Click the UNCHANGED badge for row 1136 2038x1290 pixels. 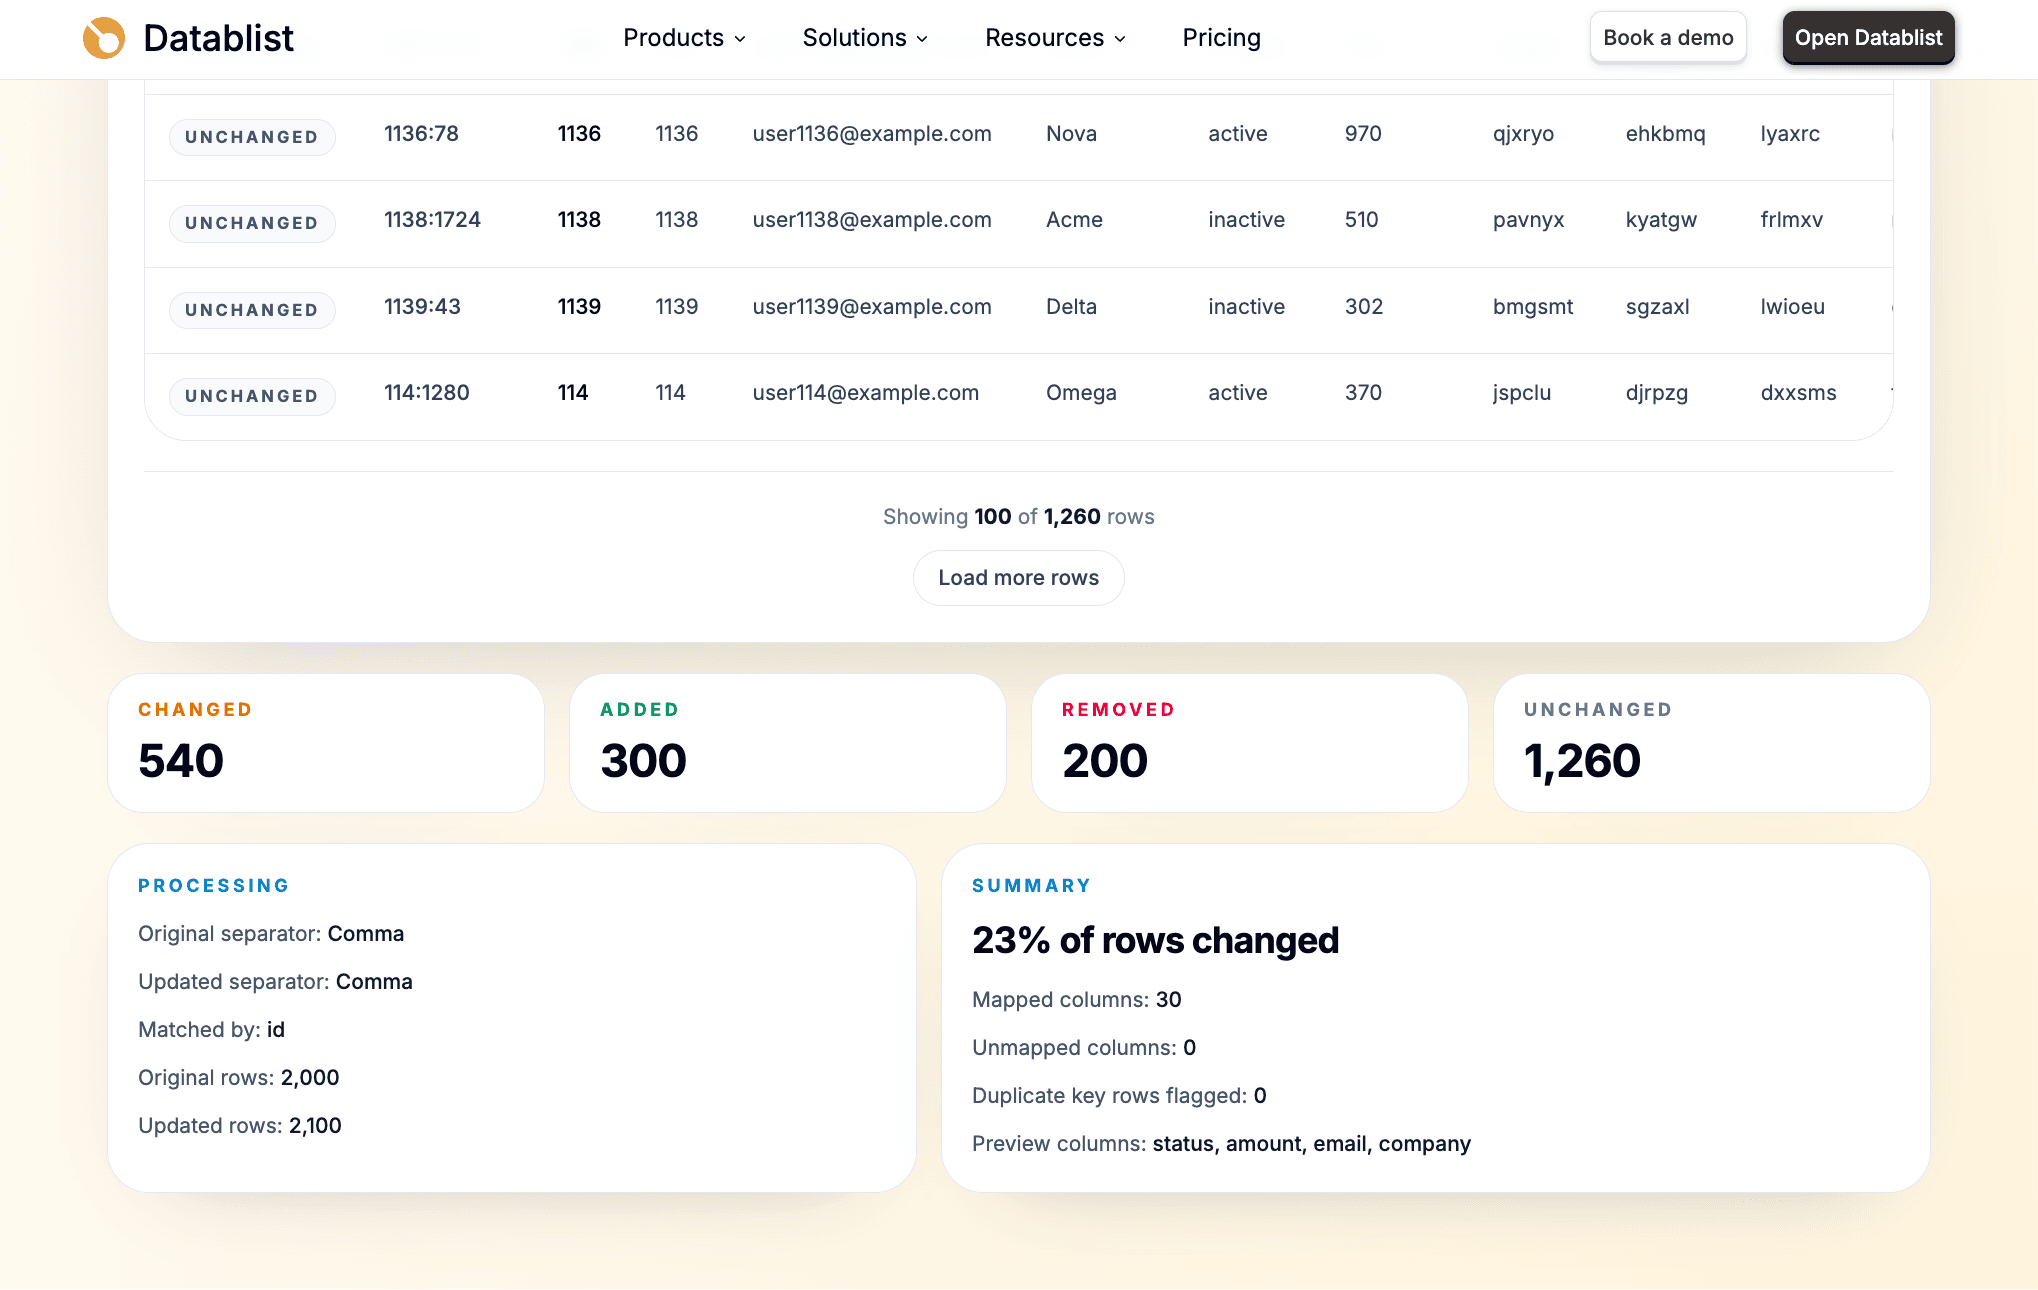tap(252, 137)
